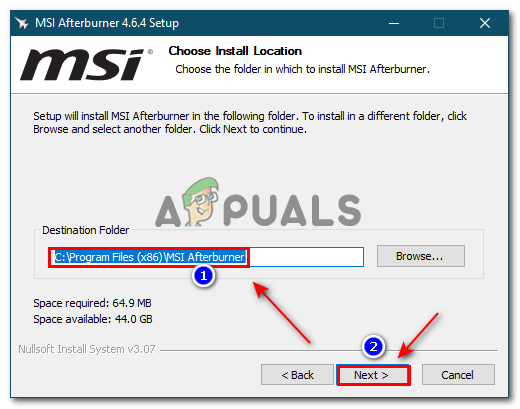Click the MSI logo in the header
Viewport: 520px width, 409px height.
click(86, 64)
